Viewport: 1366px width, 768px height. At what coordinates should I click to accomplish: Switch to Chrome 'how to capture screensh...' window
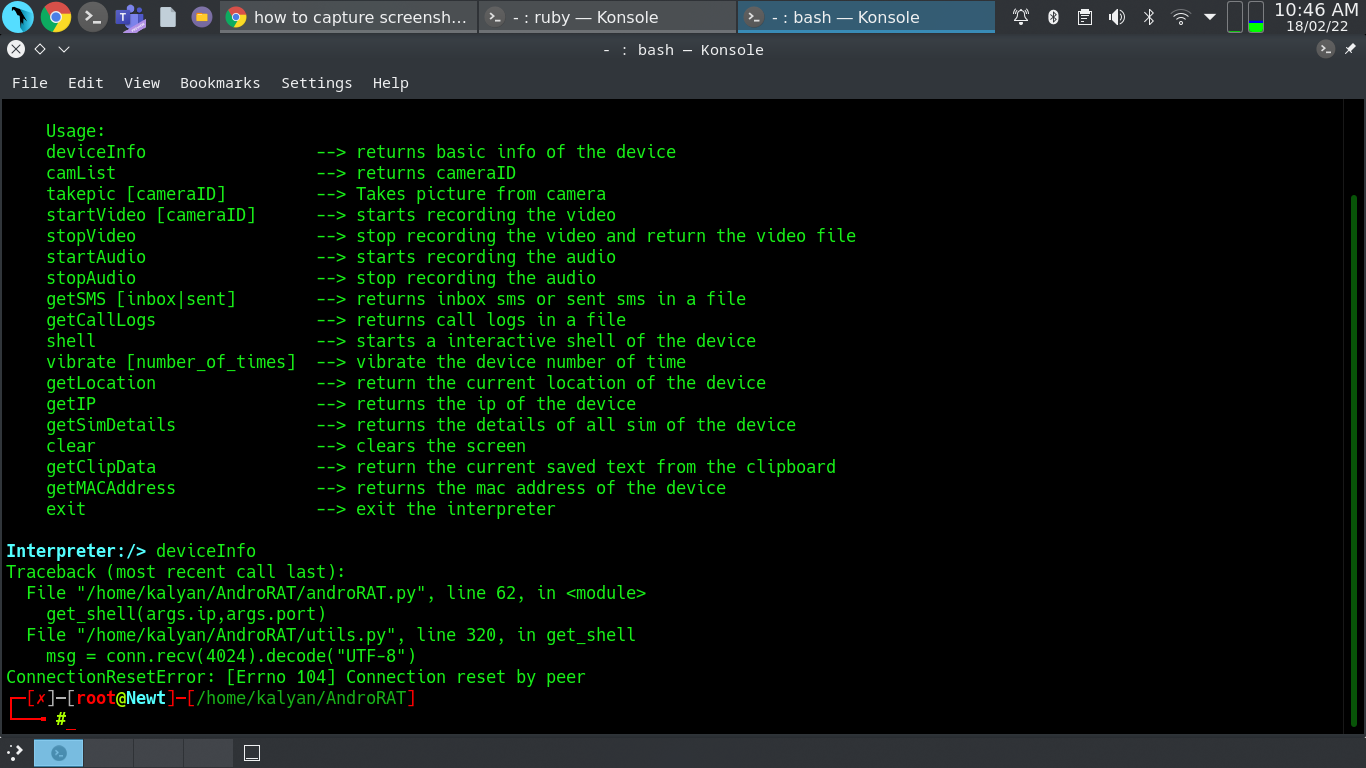348,17
